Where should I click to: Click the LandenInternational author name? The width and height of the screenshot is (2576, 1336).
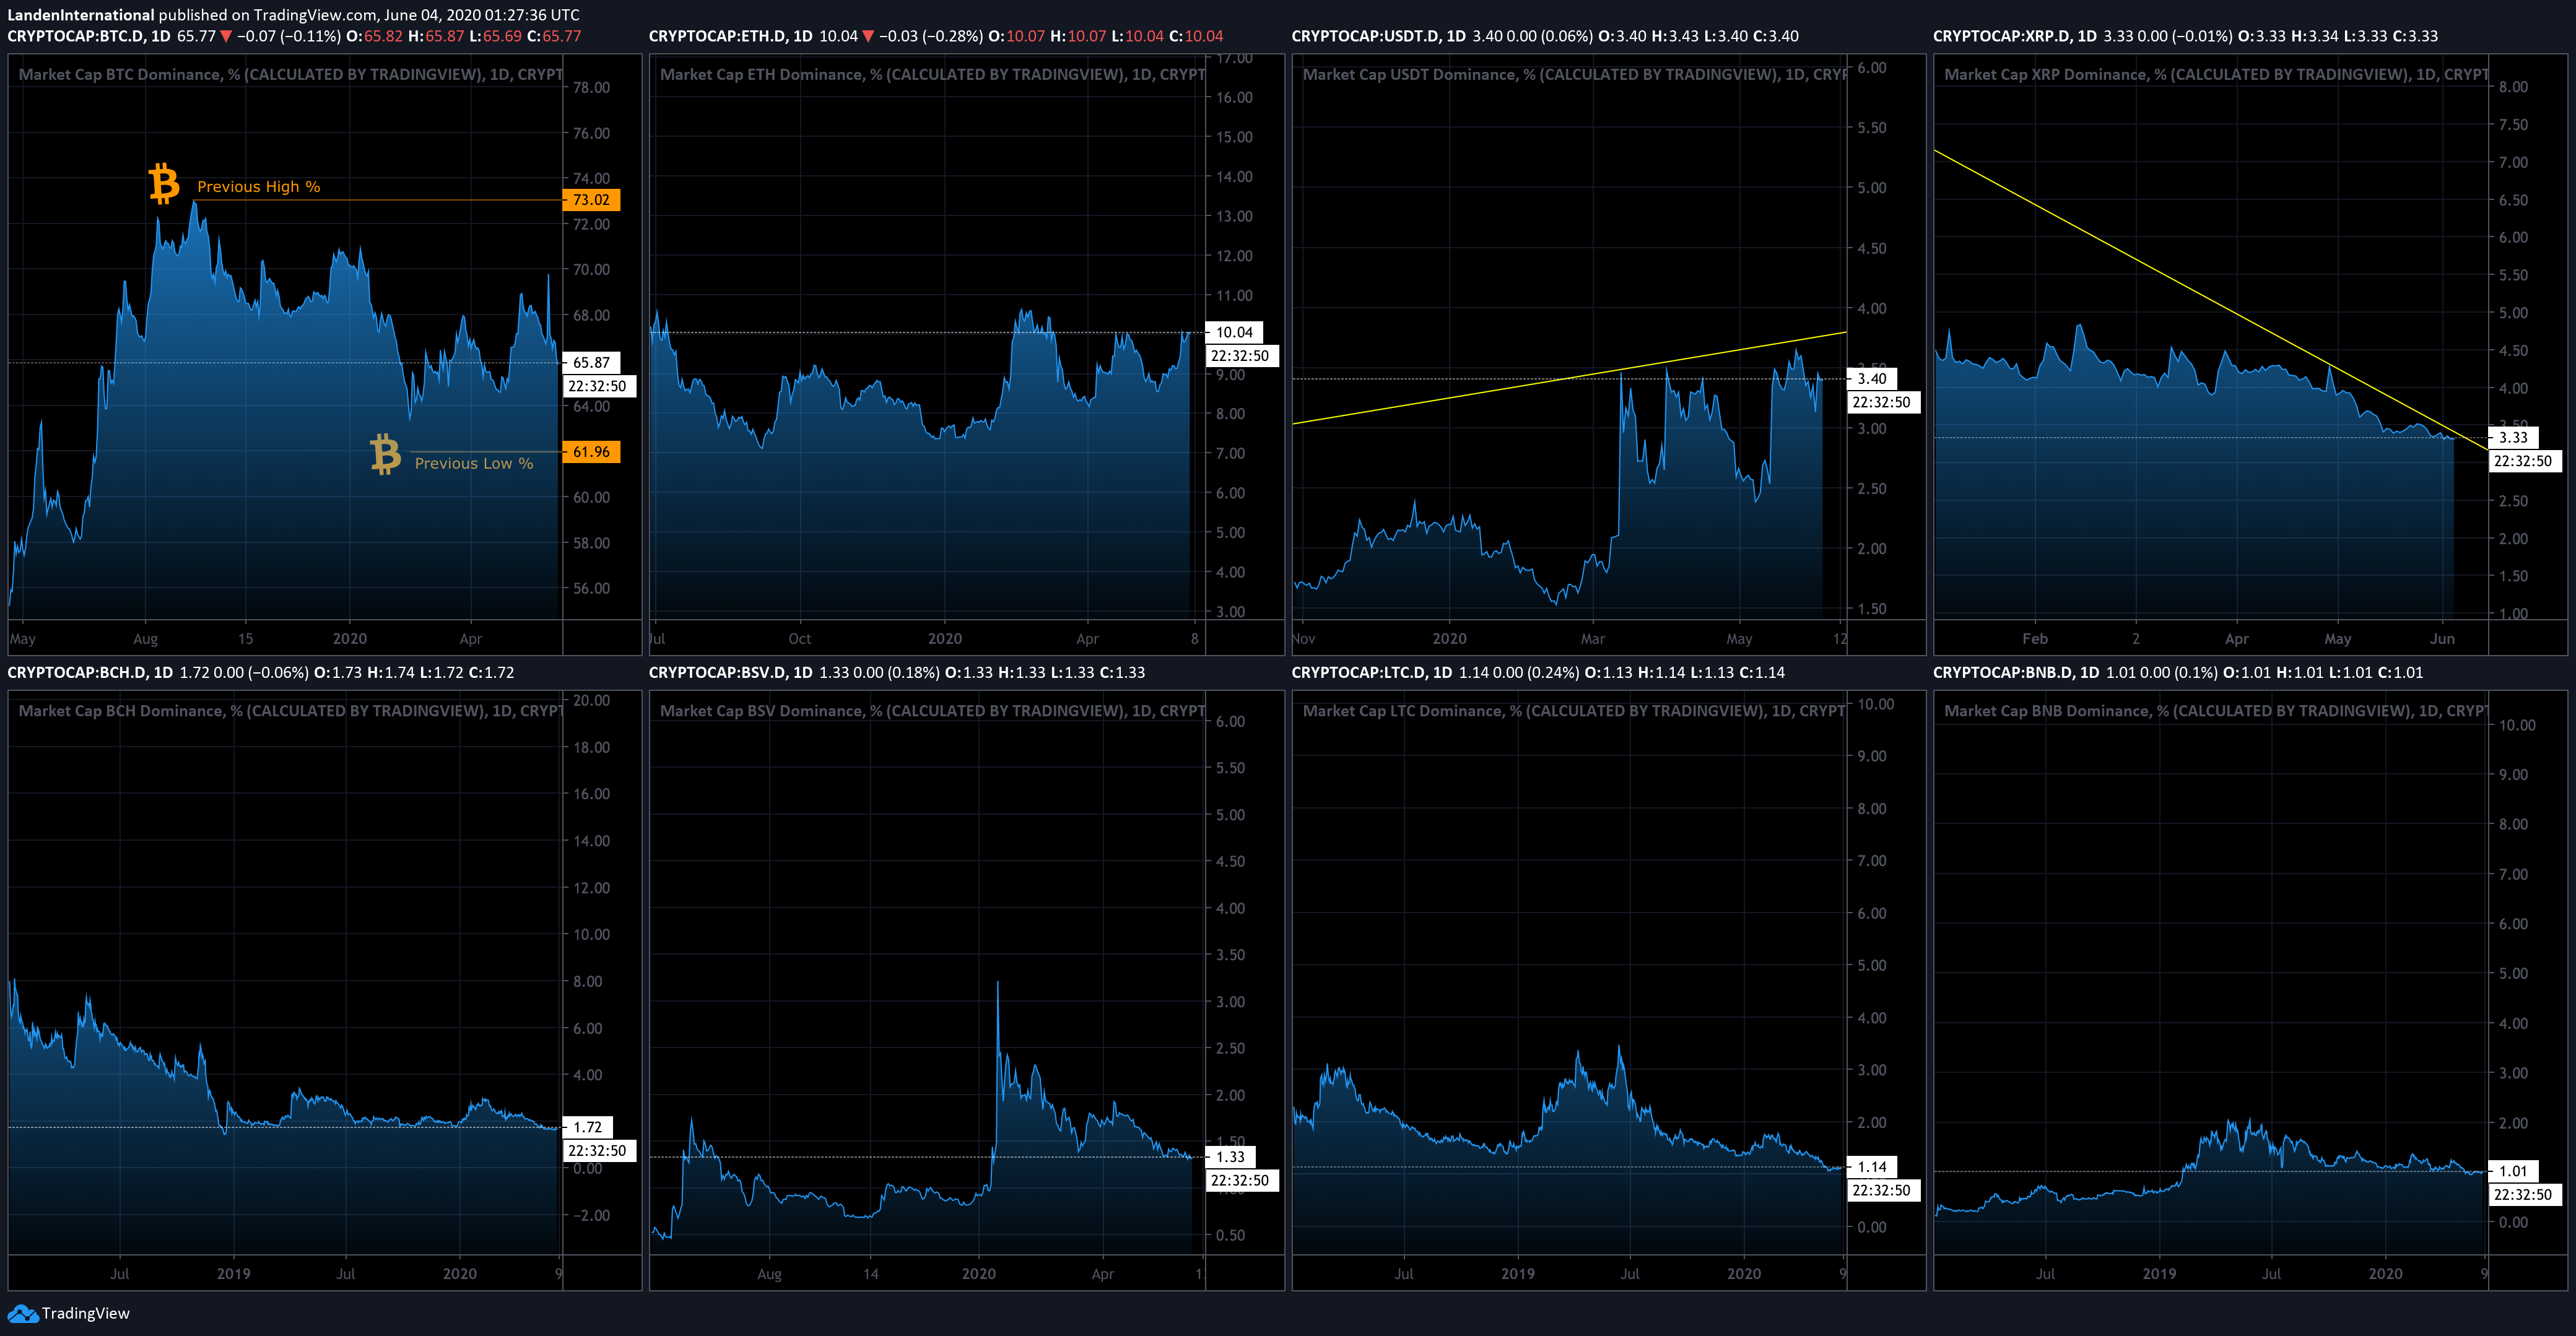pyautogui.click(x=81, y=15)
